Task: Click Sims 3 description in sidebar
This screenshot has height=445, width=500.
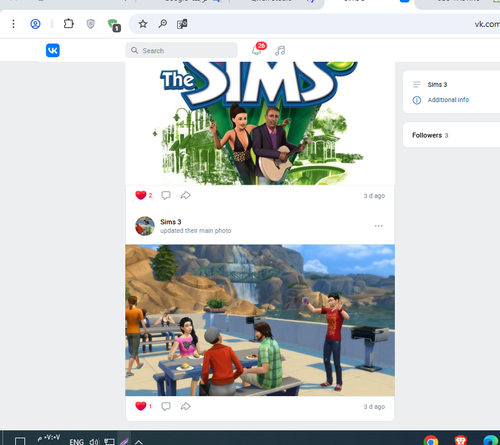Action: 437,85
